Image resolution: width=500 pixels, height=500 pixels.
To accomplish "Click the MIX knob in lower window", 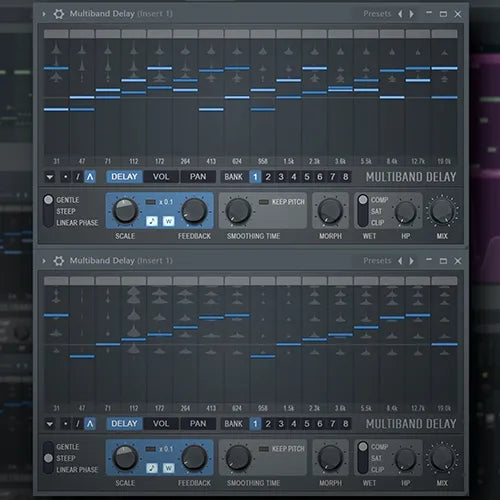I will pos(442,458).
